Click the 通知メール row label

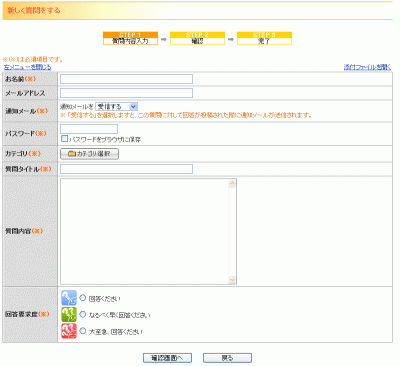tap(27, 111)
